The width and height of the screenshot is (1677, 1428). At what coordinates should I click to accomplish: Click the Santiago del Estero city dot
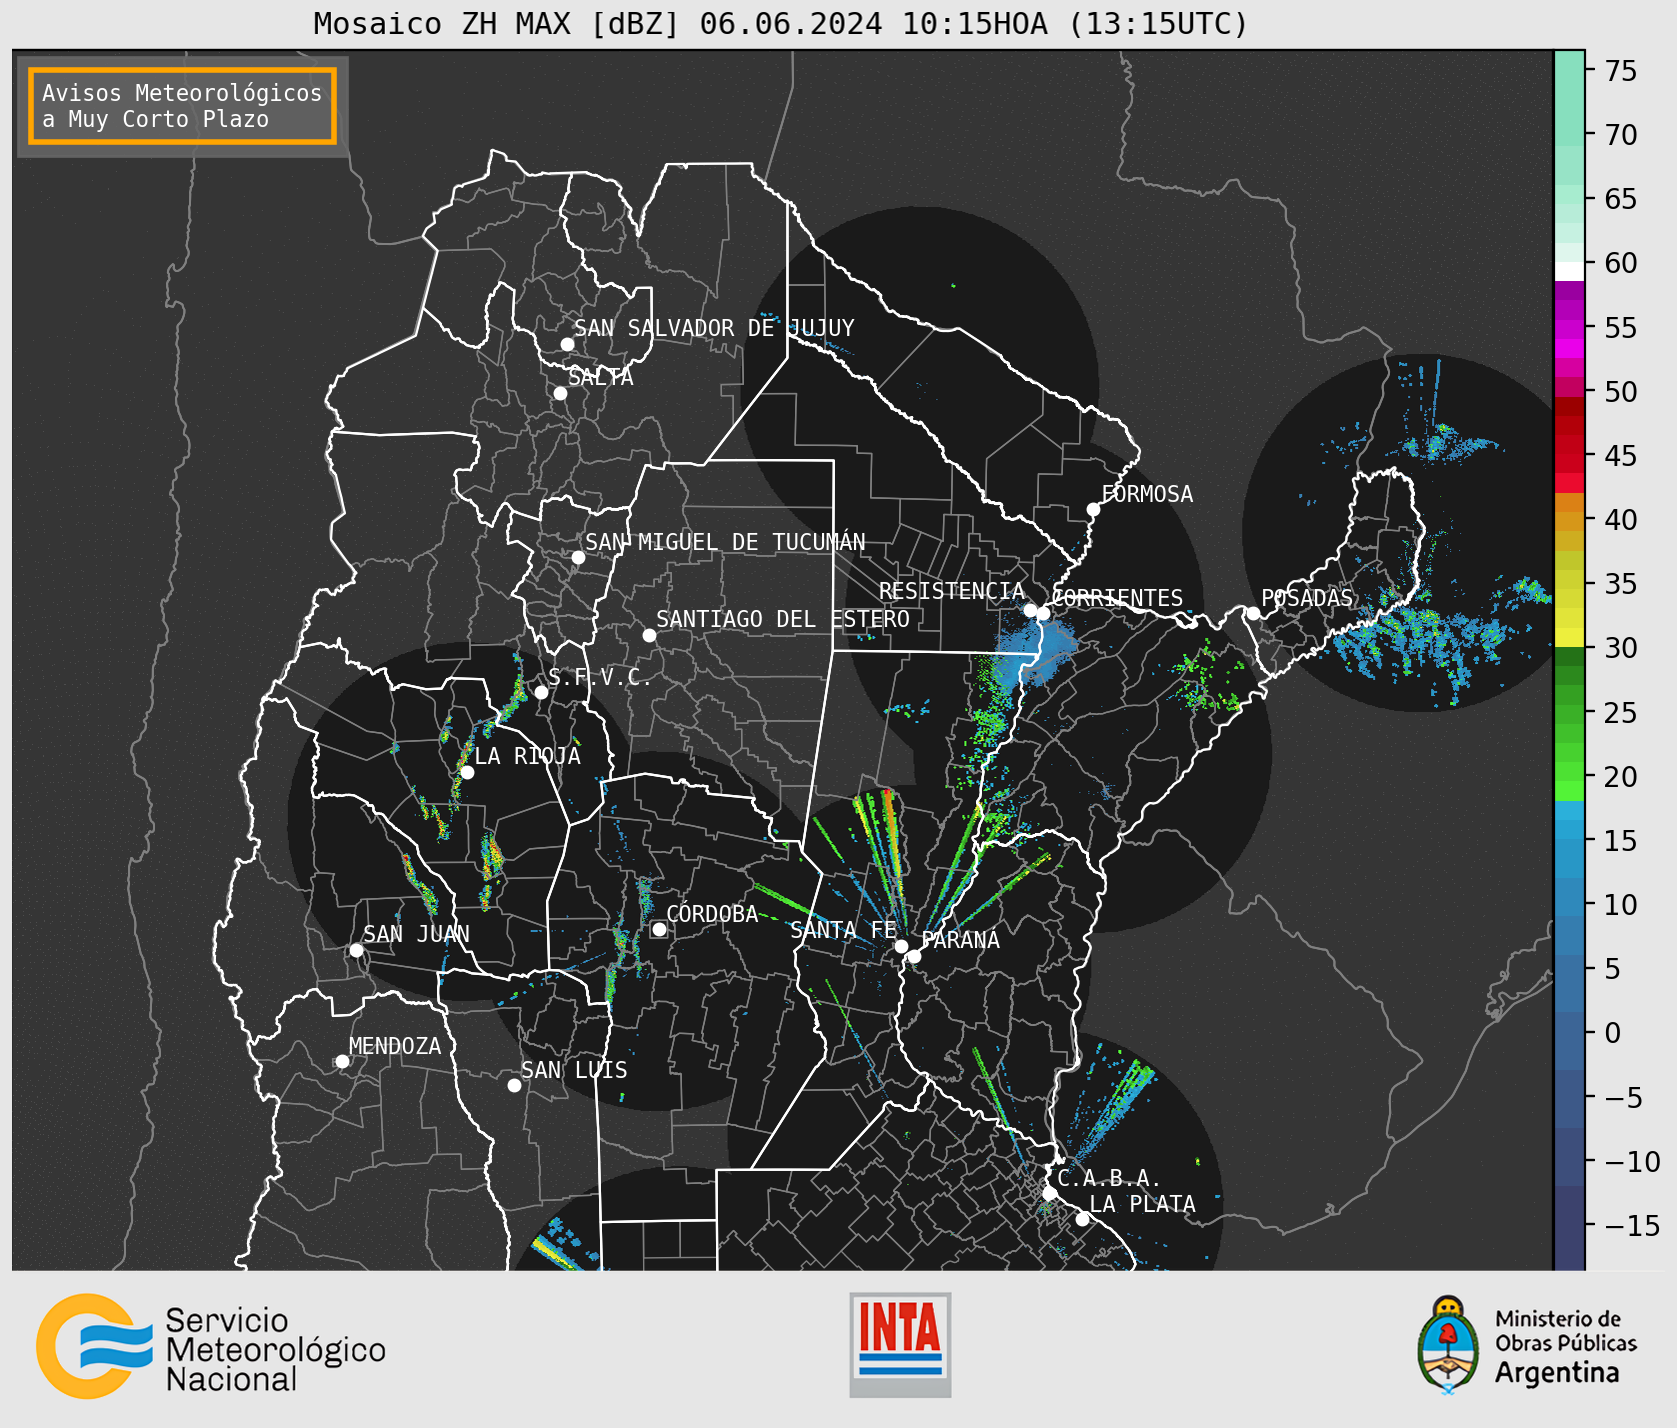(x=649, y=635)
